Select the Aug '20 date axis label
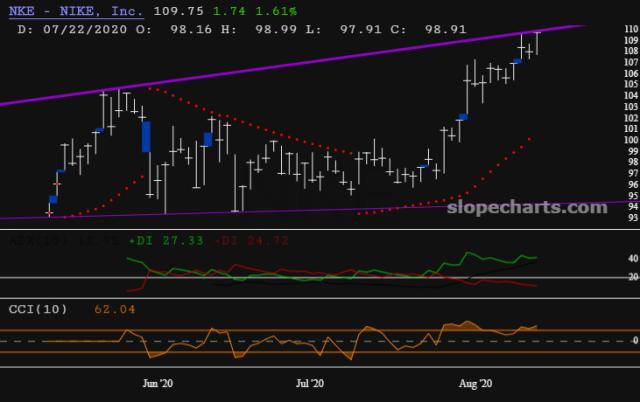The image size is (640, 402). click(474, 383)
